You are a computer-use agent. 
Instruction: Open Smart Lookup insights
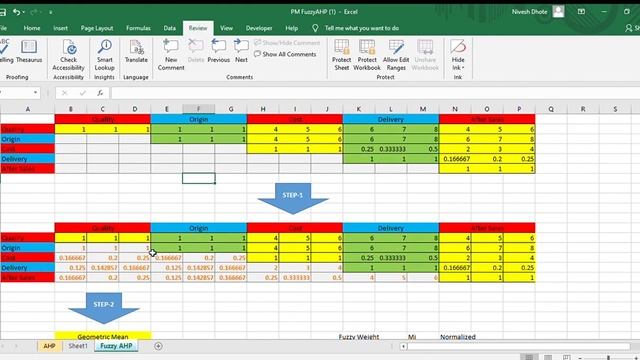[104, 56]
